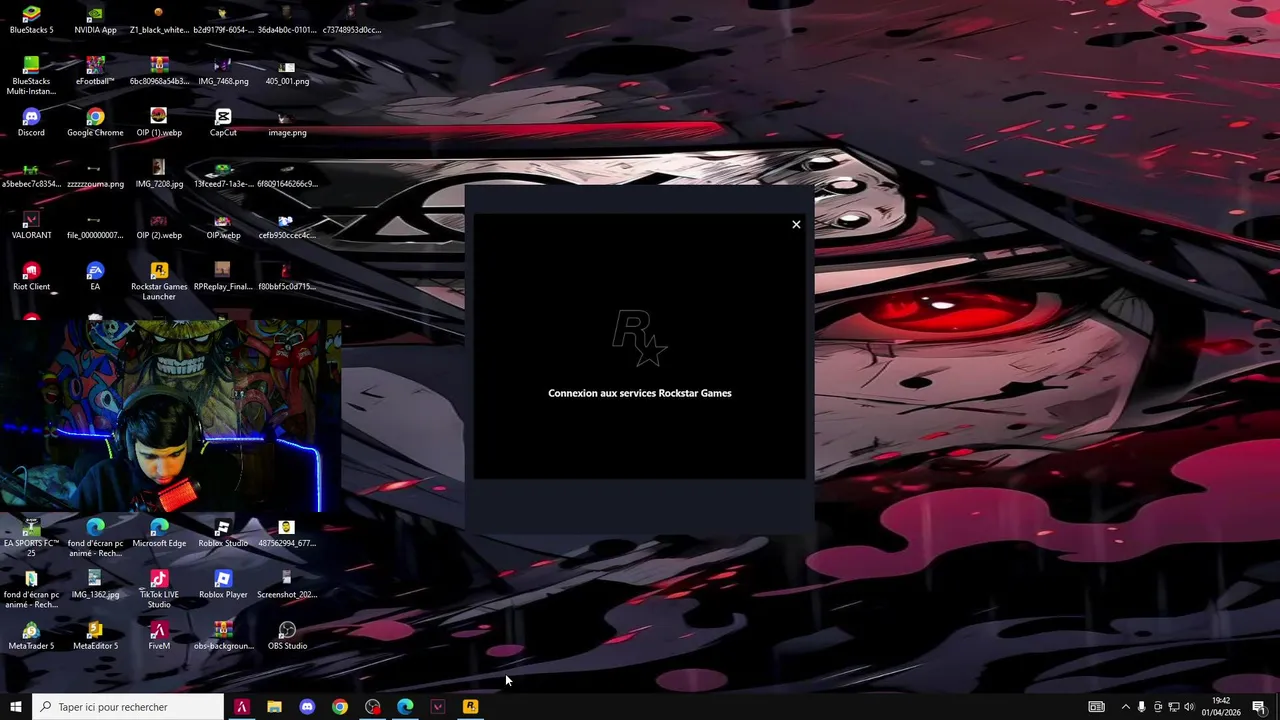The height and width of the screenshot is (720, 1280).
Task: Select Riot Client desktop shortcut
Action: pyautogui.click(x=31, y=277)
